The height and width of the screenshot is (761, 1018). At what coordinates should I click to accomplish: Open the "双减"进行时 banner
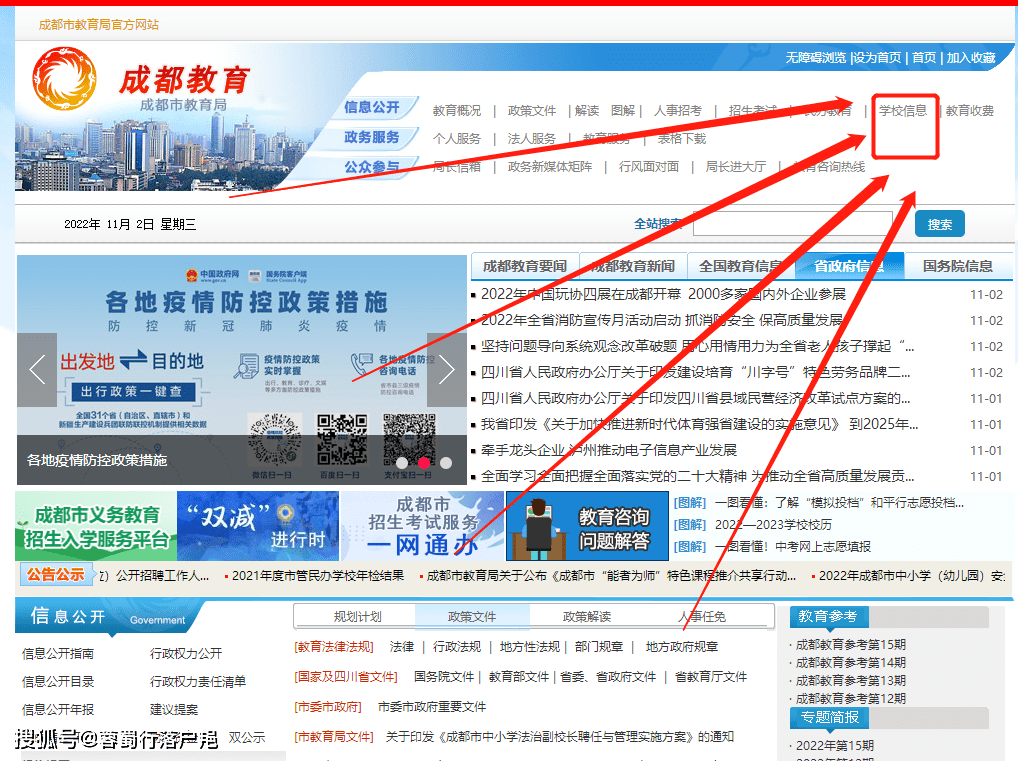258,526
